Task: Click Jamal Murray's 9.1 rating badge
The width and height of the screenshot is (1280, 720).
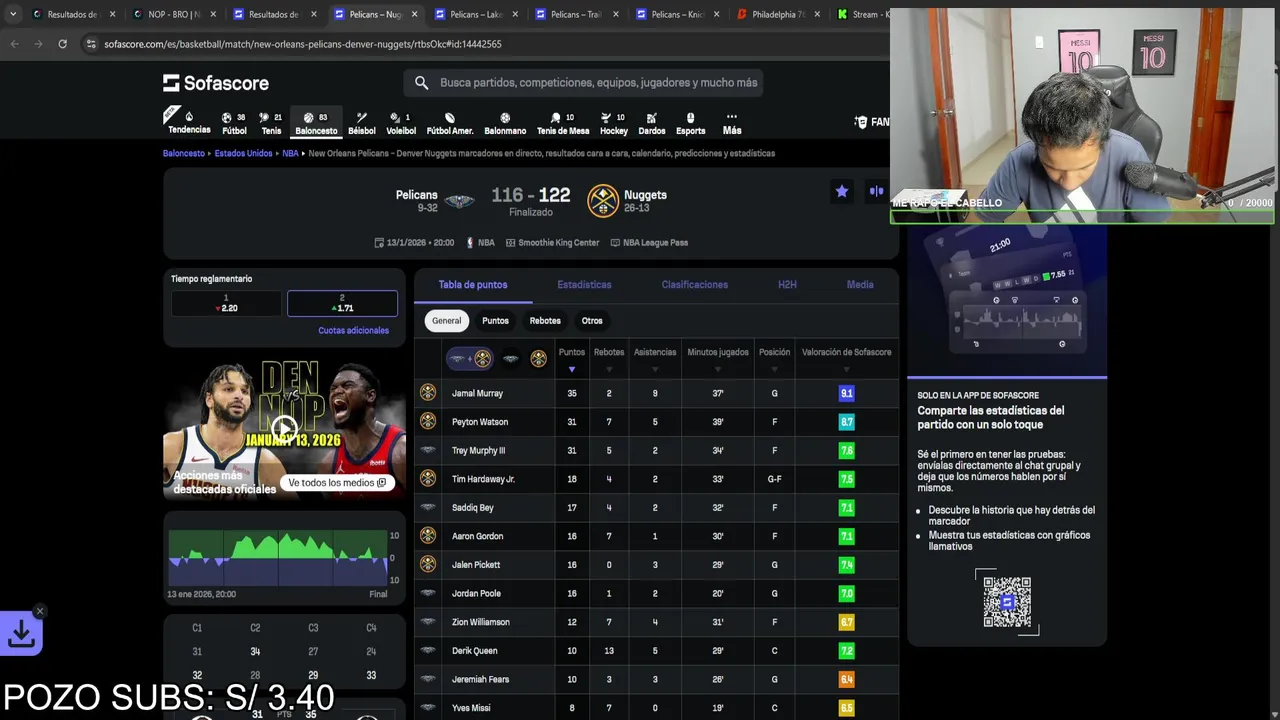Action: tap(846, 394)
